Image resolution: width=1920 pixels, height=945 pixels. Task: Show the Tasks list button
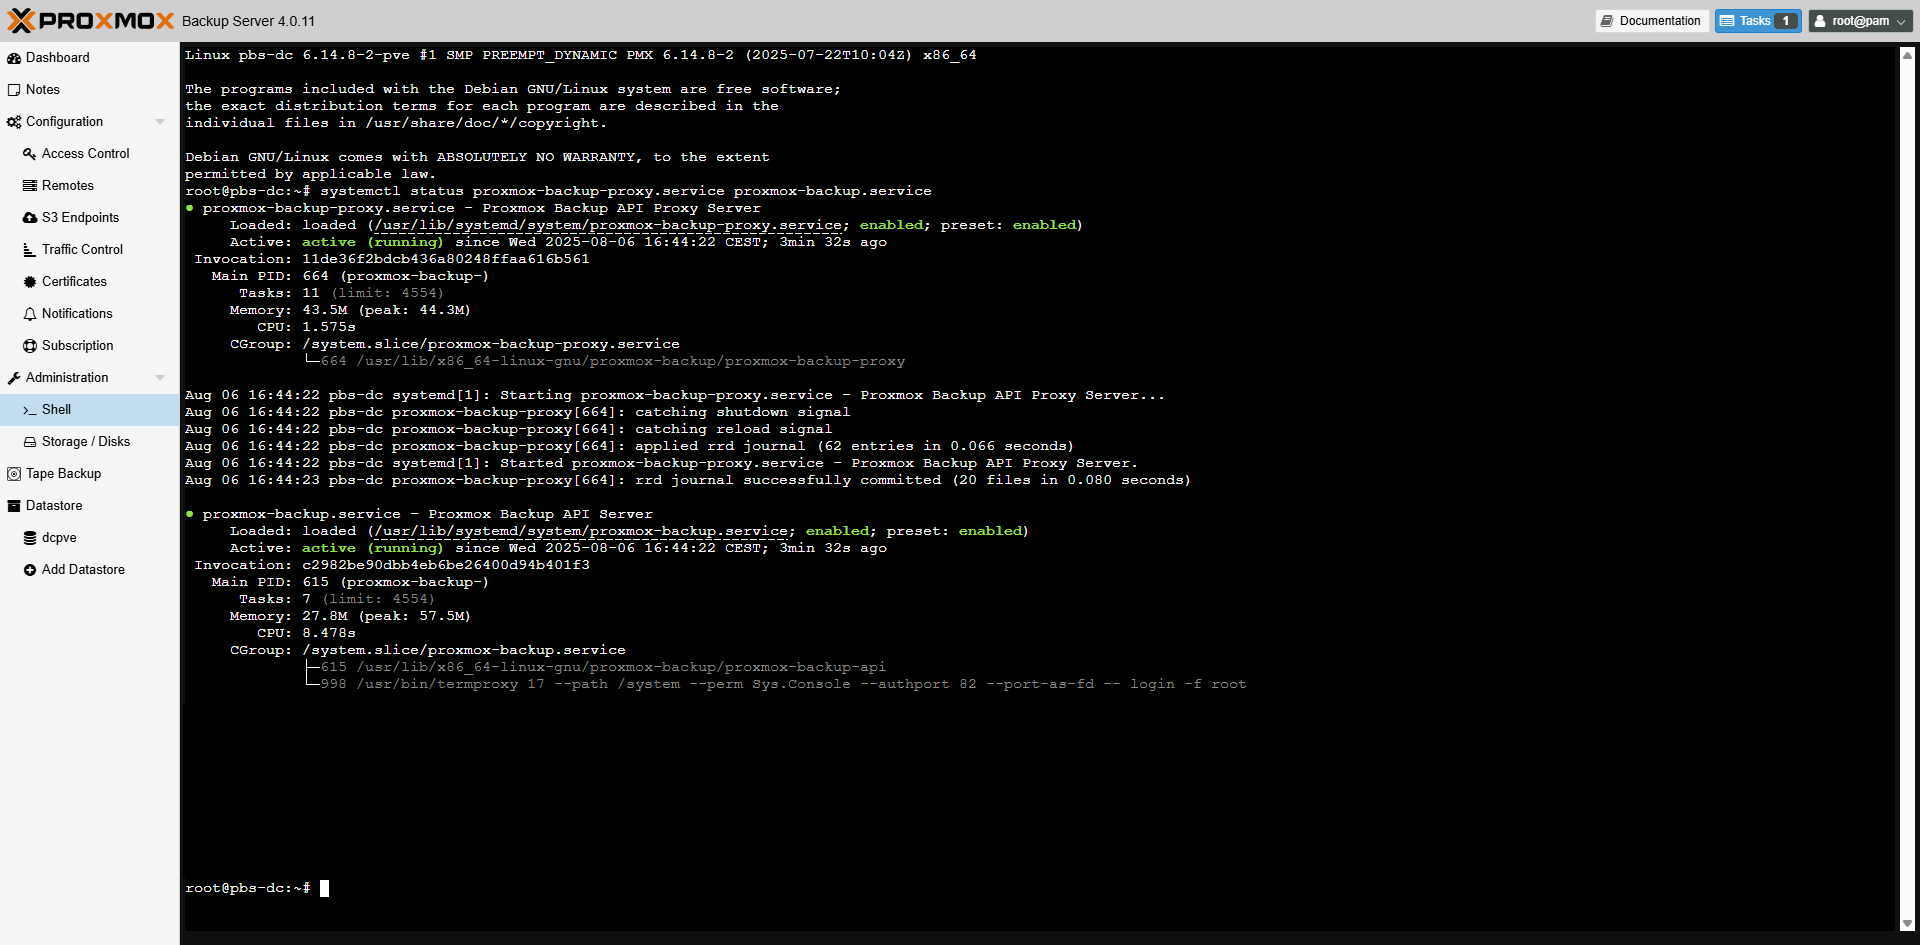[x=1757, y=21]
